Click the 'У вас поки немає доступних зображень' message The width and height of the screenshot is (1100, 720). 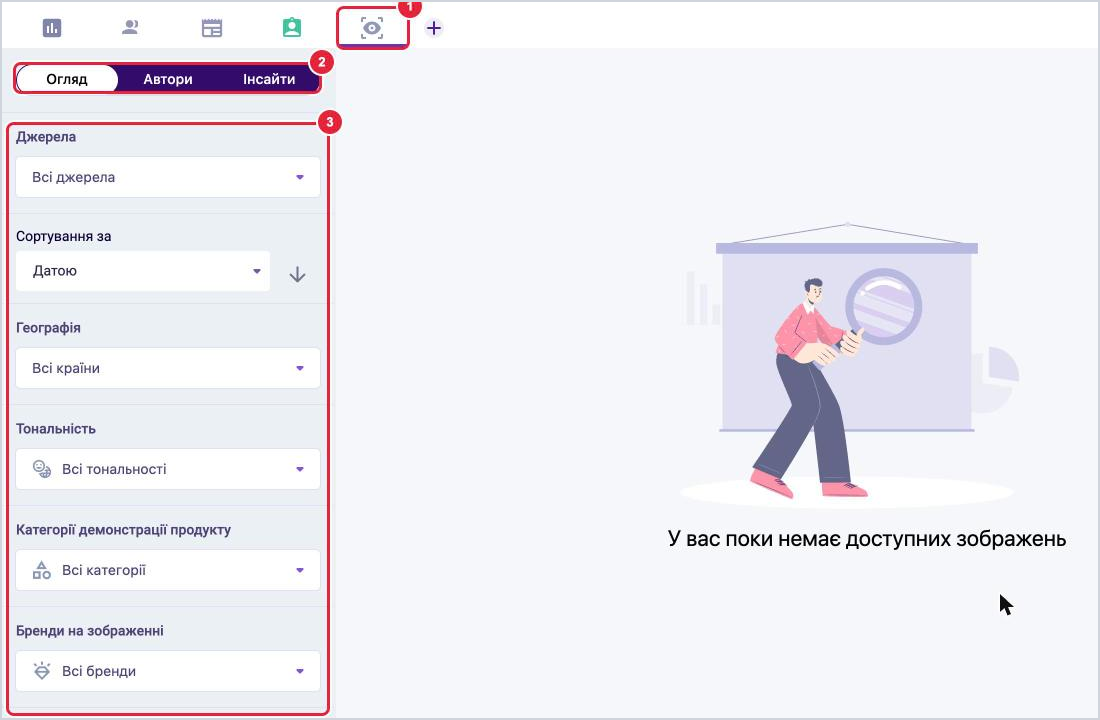[x=867, y=539]
